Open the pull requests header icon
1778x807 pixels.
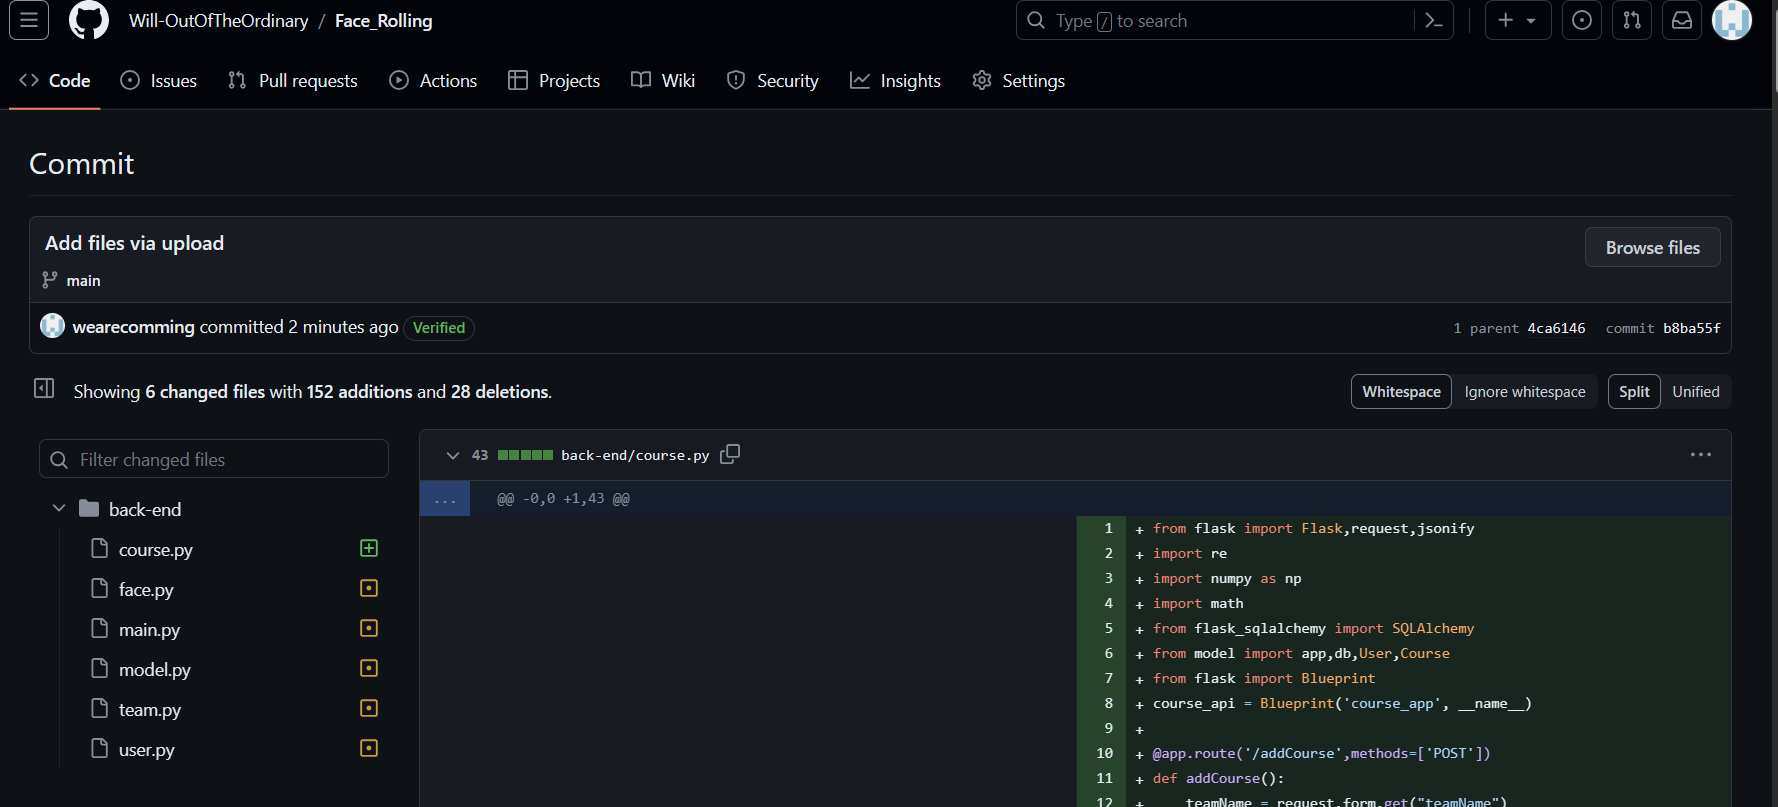click(x=1632, y=21)
